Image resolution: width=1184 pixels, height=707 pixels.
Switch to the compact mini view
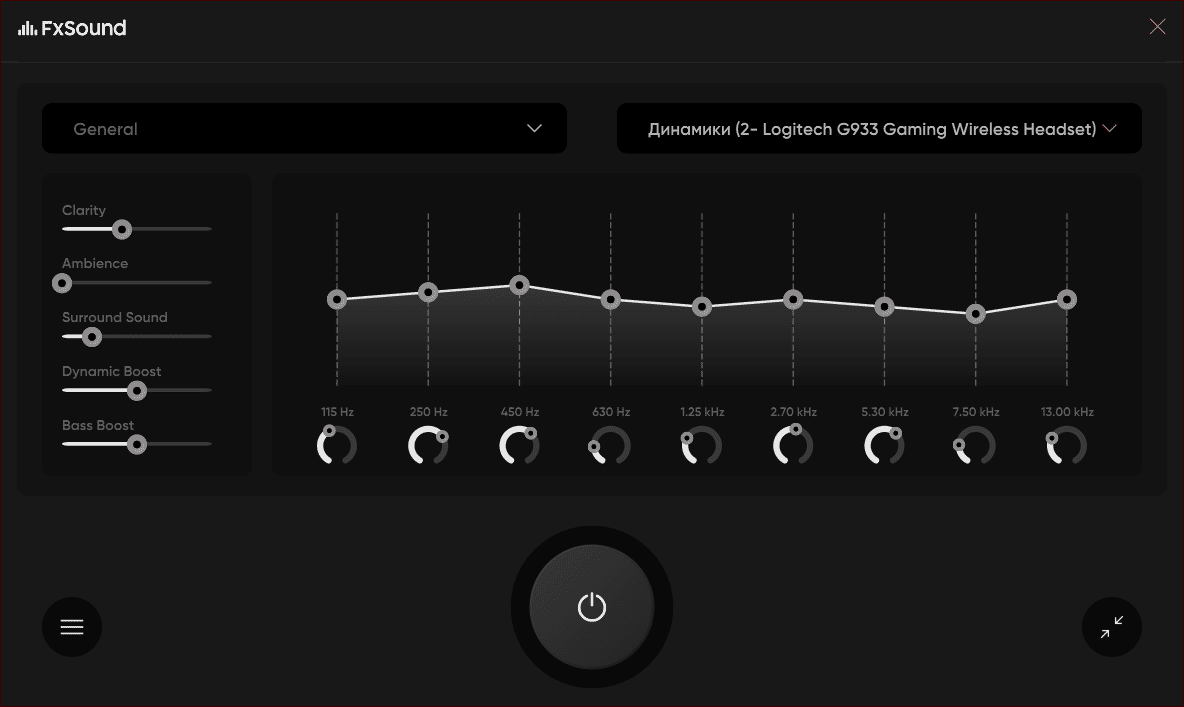point(1111,627)
